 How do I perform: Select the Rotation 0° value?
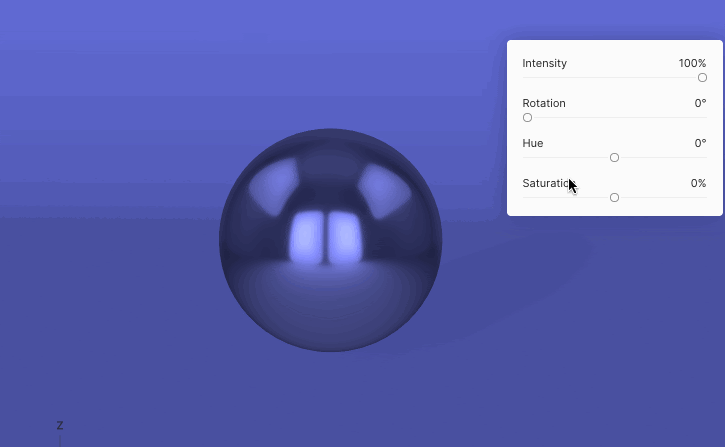tap(700, 103)
